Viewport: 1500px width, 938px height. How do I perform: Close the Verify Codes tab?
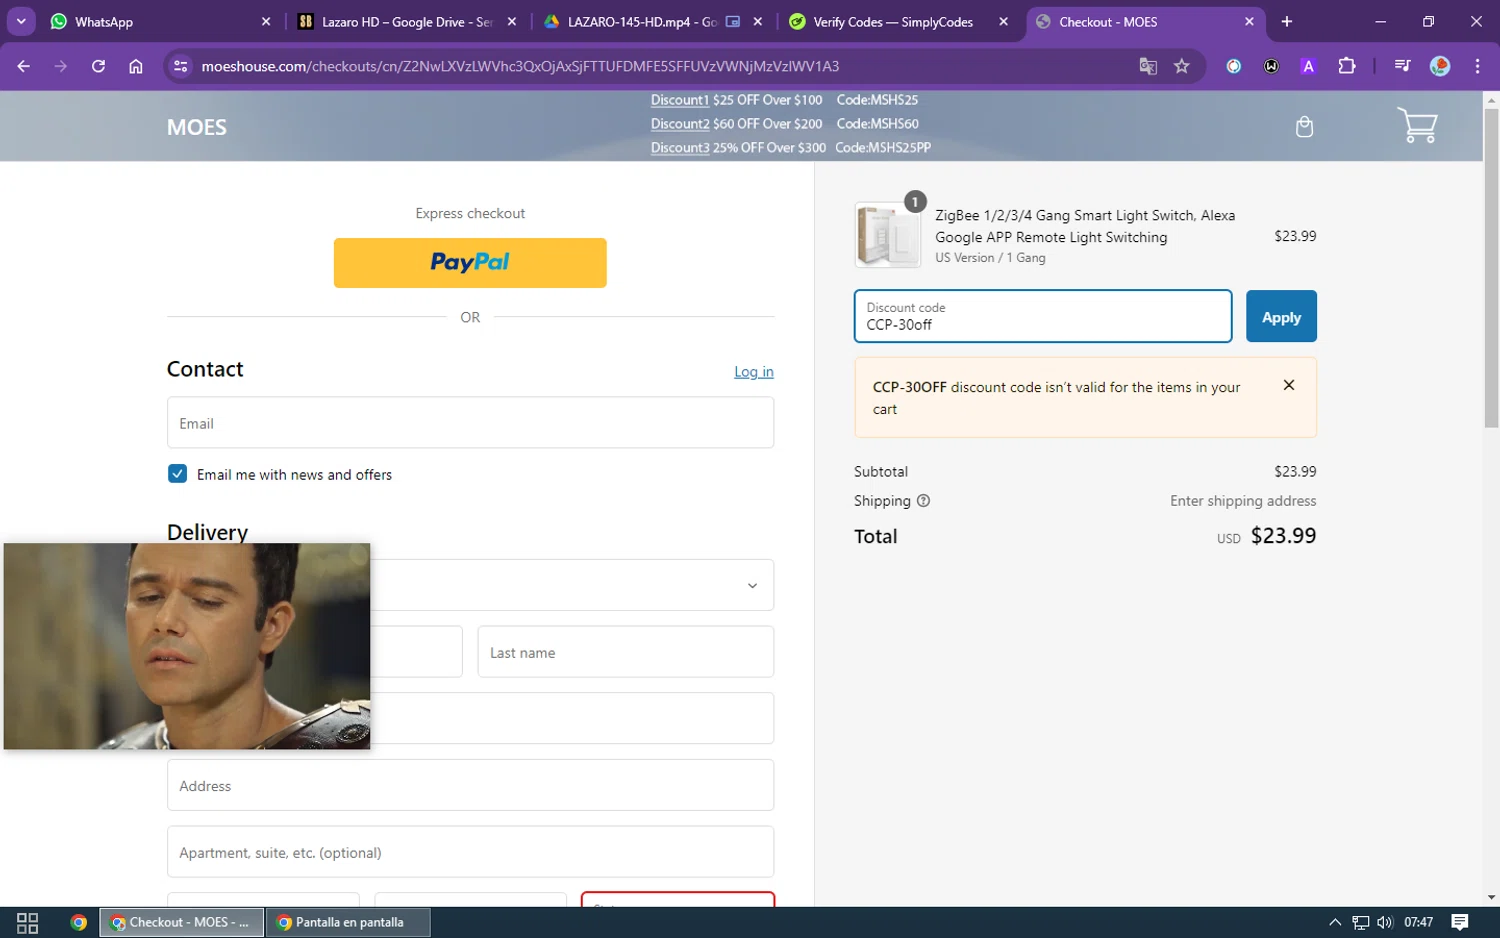(1004, 21)
